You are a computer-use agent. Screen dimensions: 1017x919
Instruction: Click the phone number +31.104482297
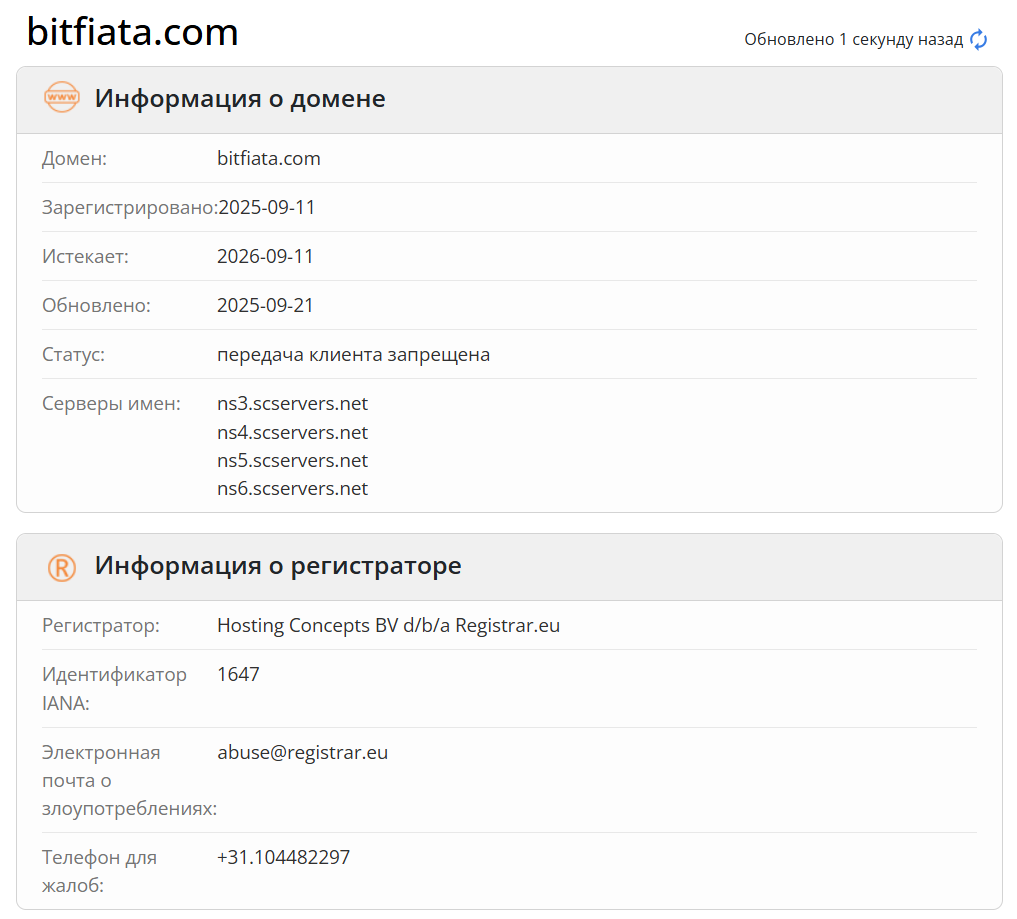[284, 857]
